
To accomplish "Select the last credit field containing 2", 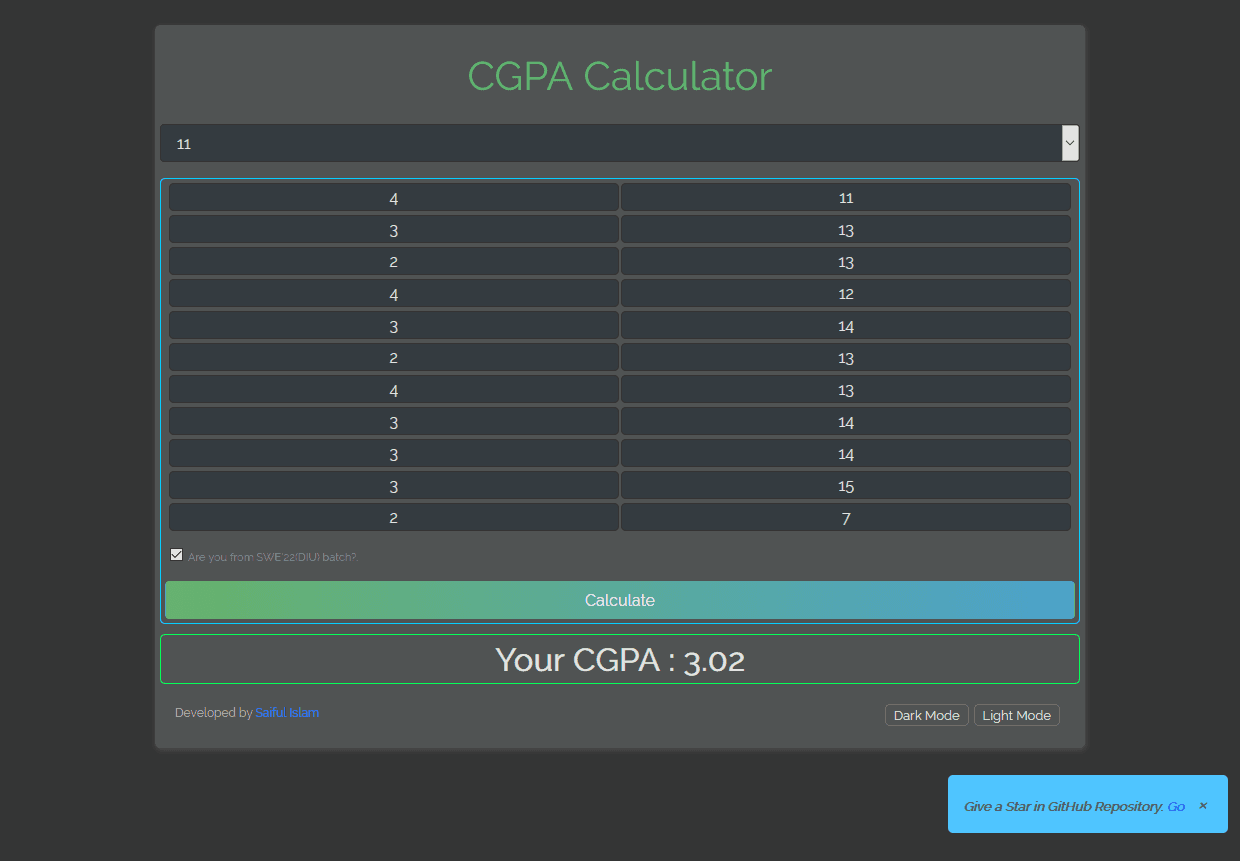I will 393,518.
